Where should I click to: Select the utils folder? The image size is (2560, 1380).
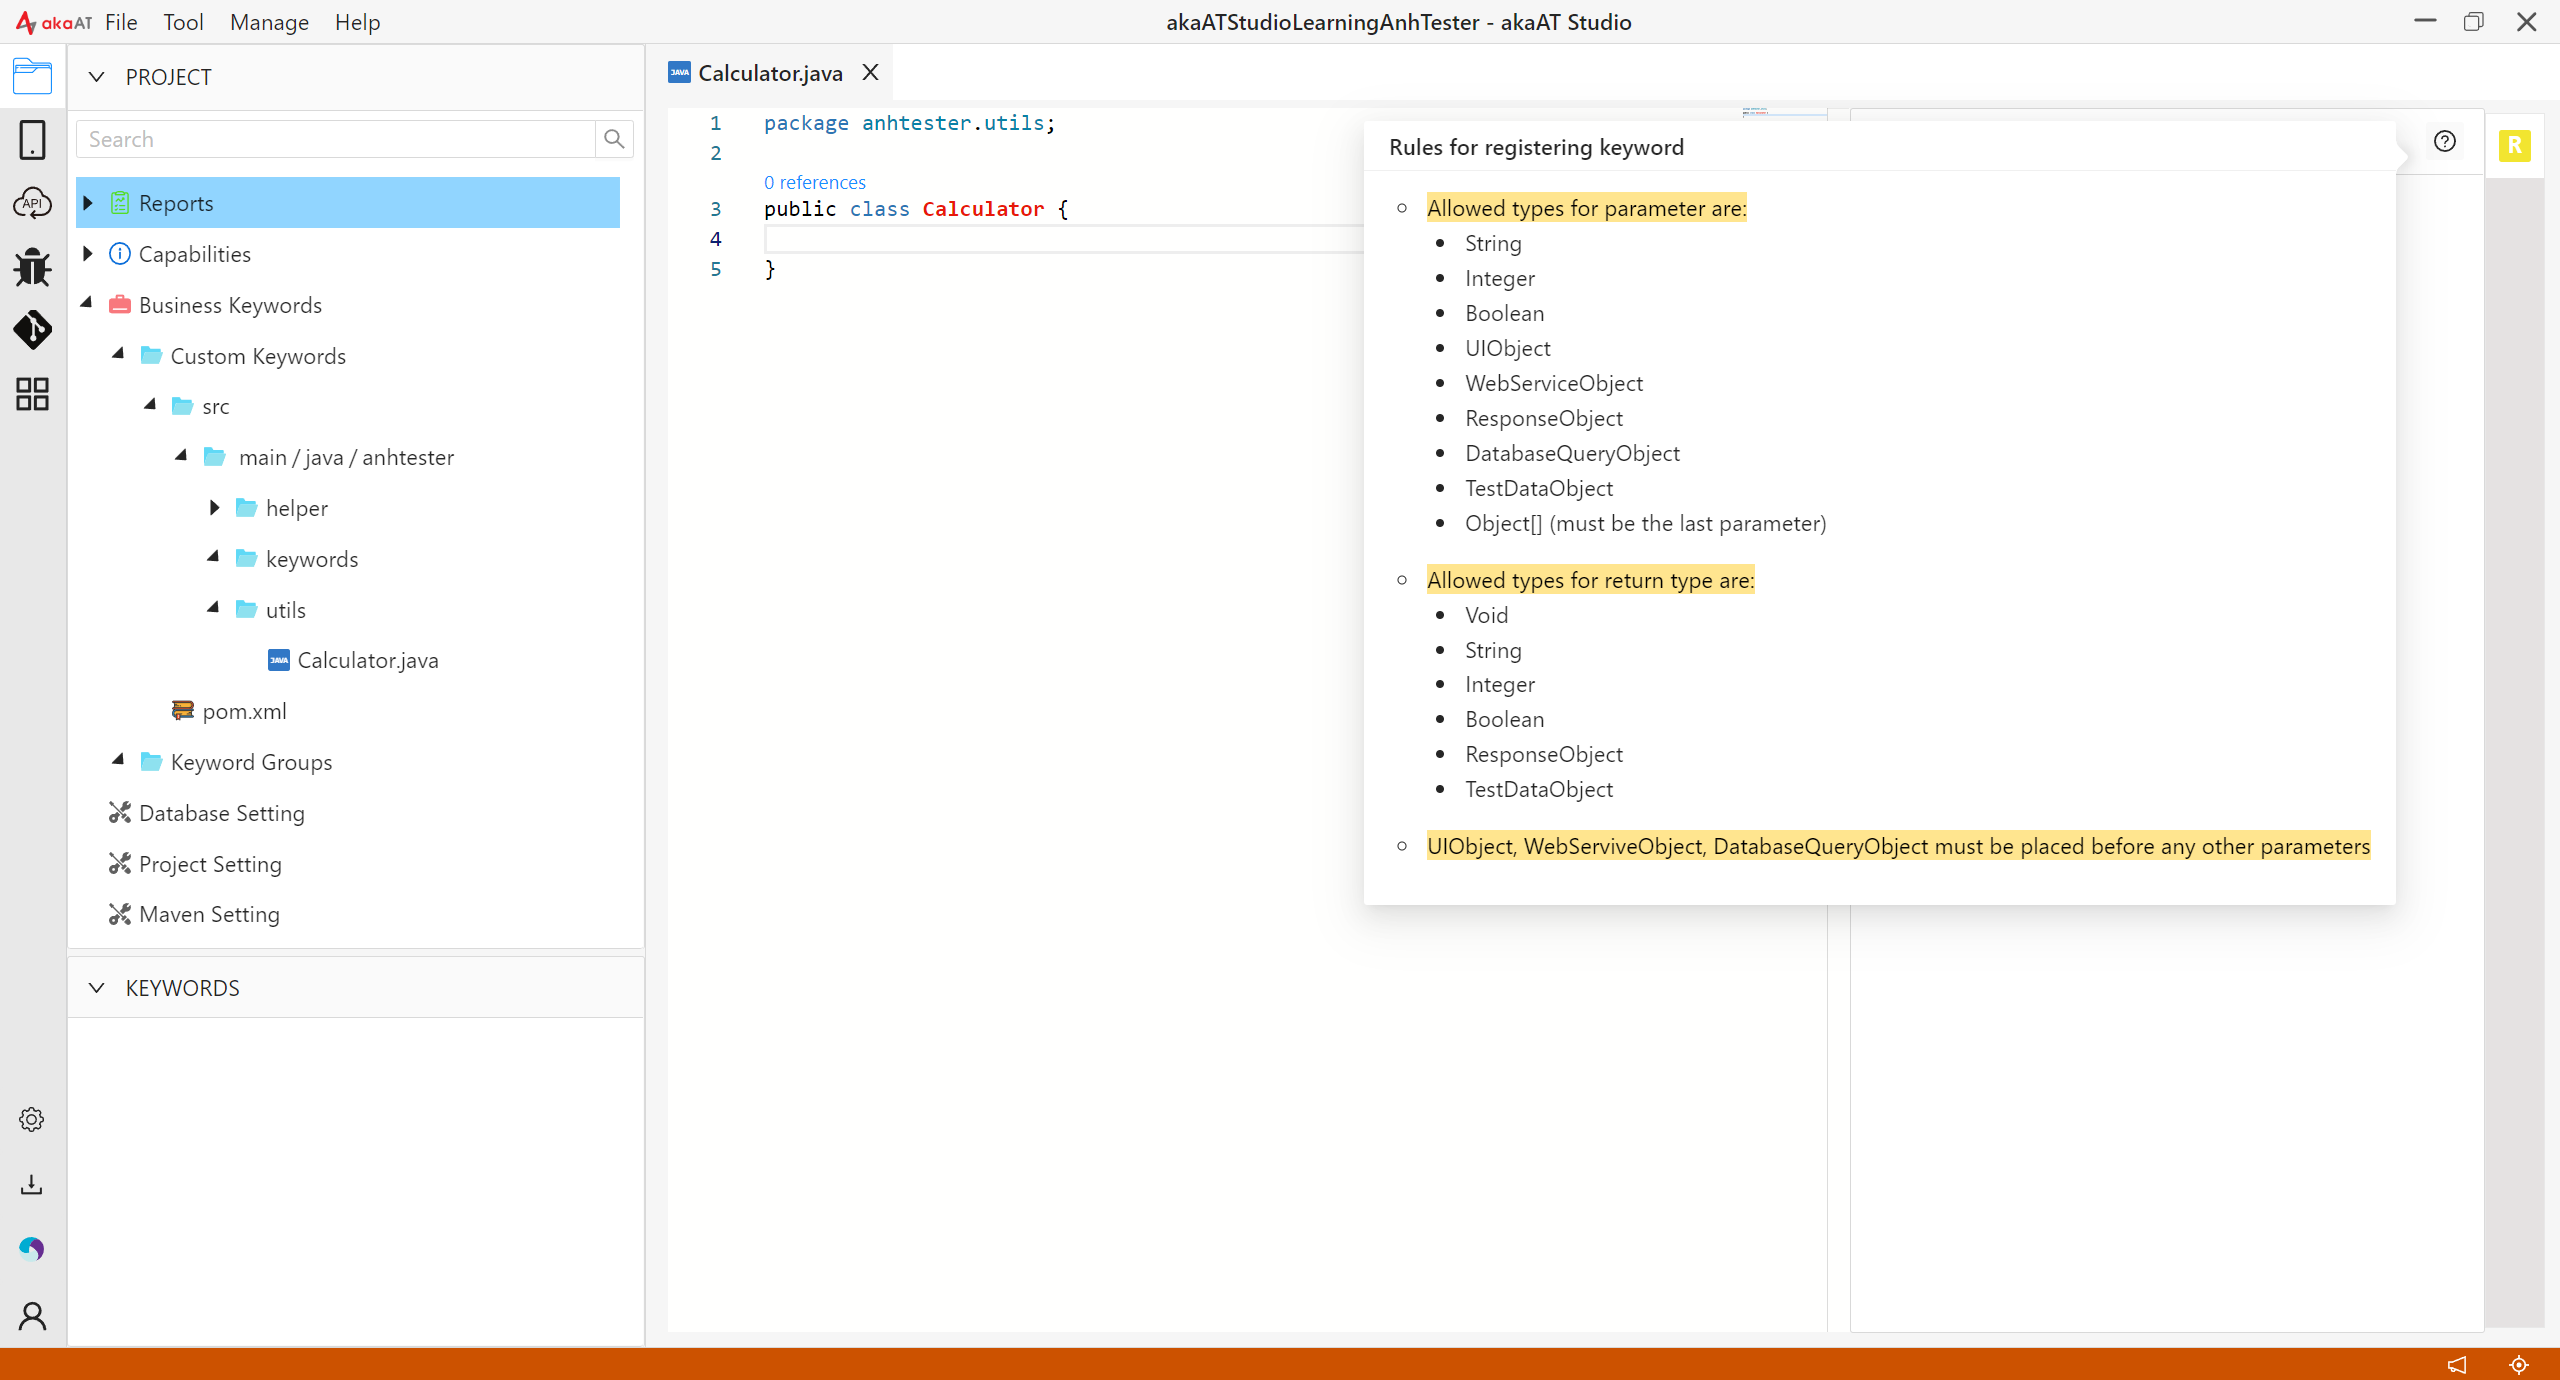coord(285,610)
